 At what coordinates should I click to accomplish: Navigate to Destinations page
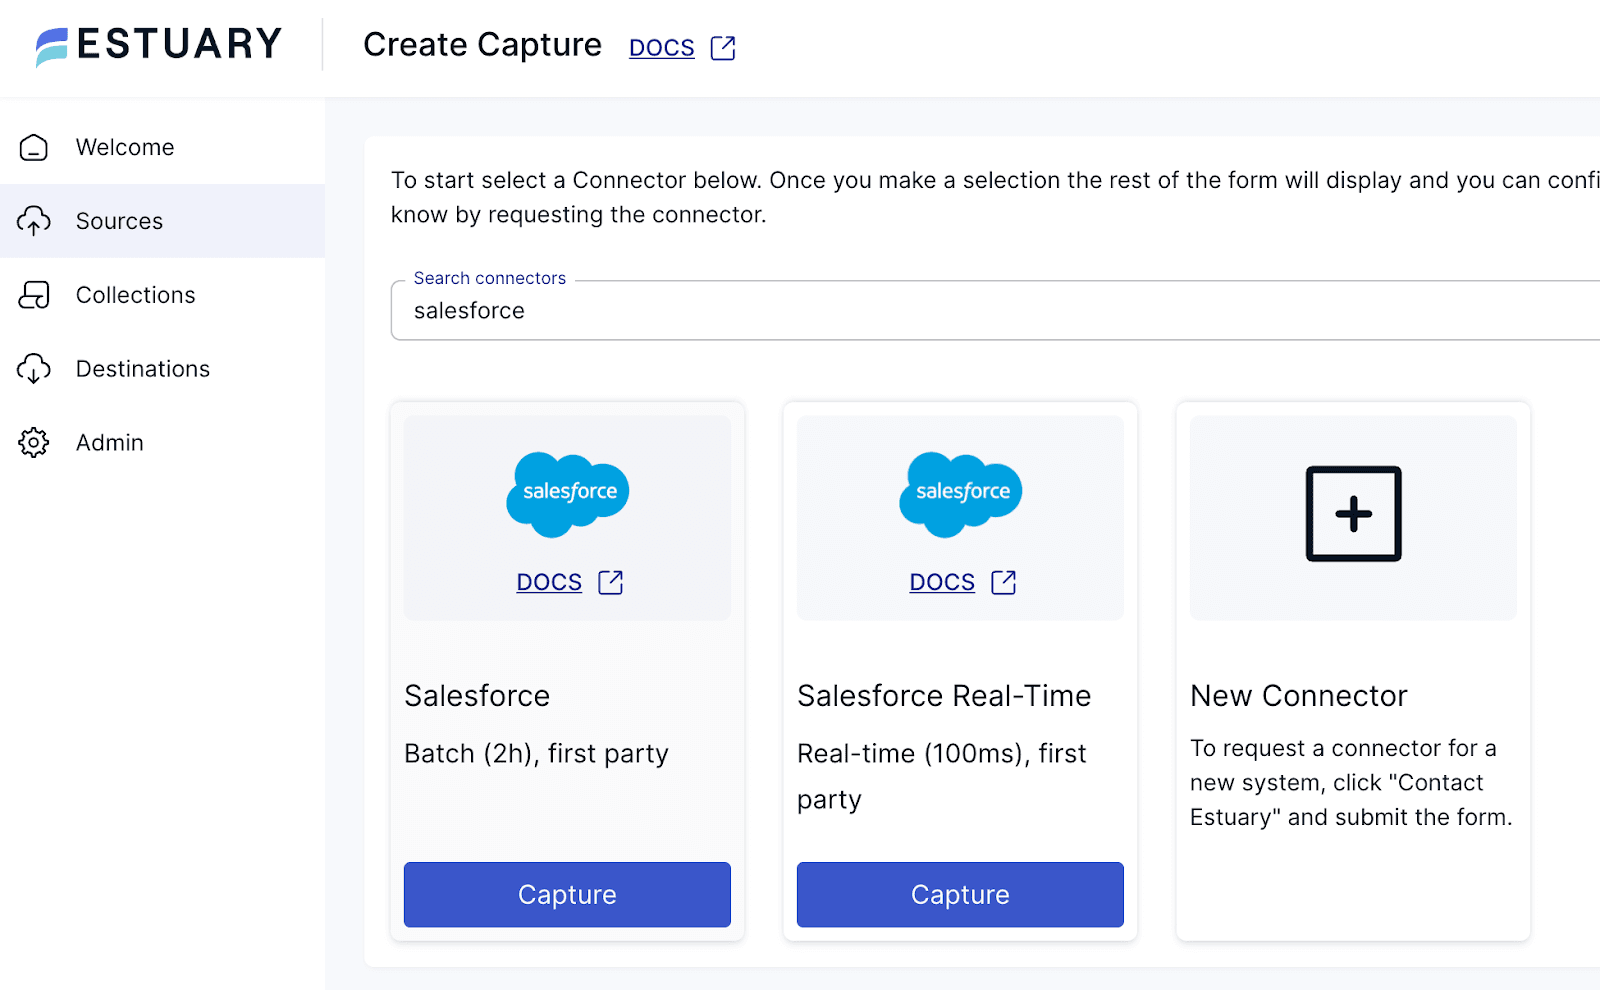click(143, 369)
